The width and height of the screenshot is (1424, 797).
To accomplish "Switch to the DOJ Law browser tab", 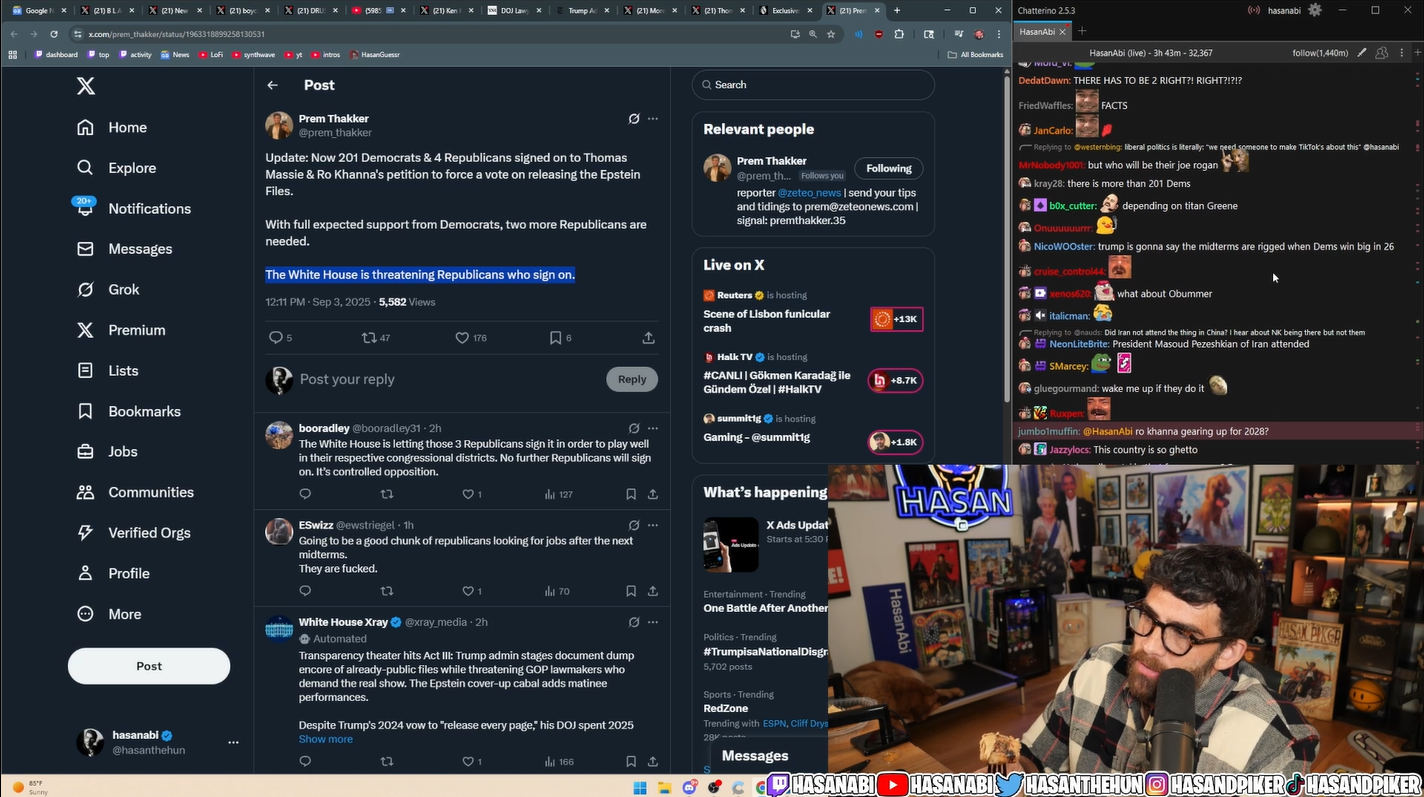I will pyautogui.click(x=515, y=10).
